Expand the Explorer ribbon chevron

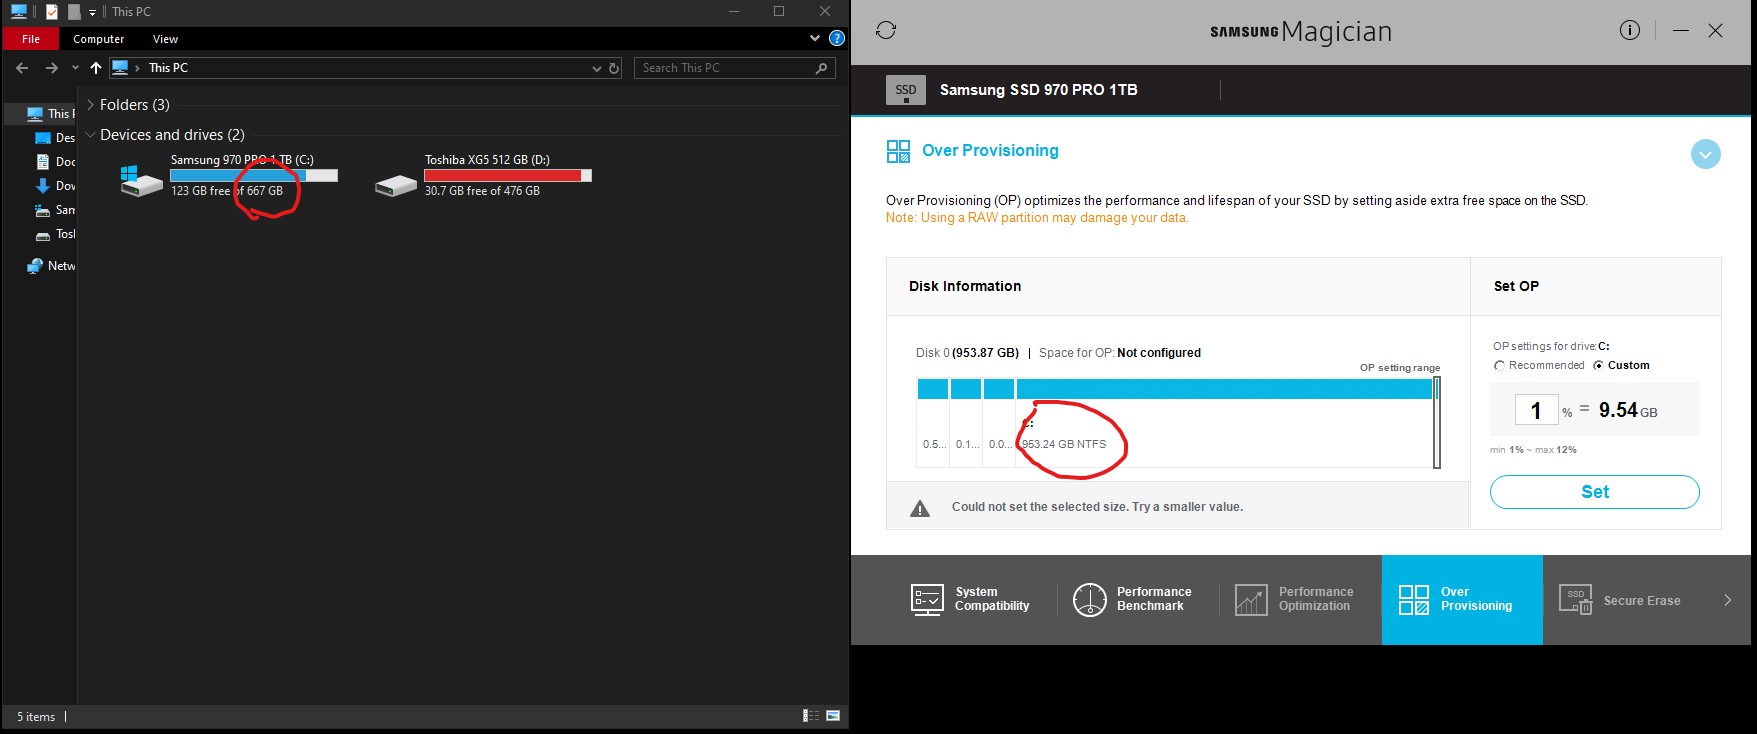pos(814,39)
